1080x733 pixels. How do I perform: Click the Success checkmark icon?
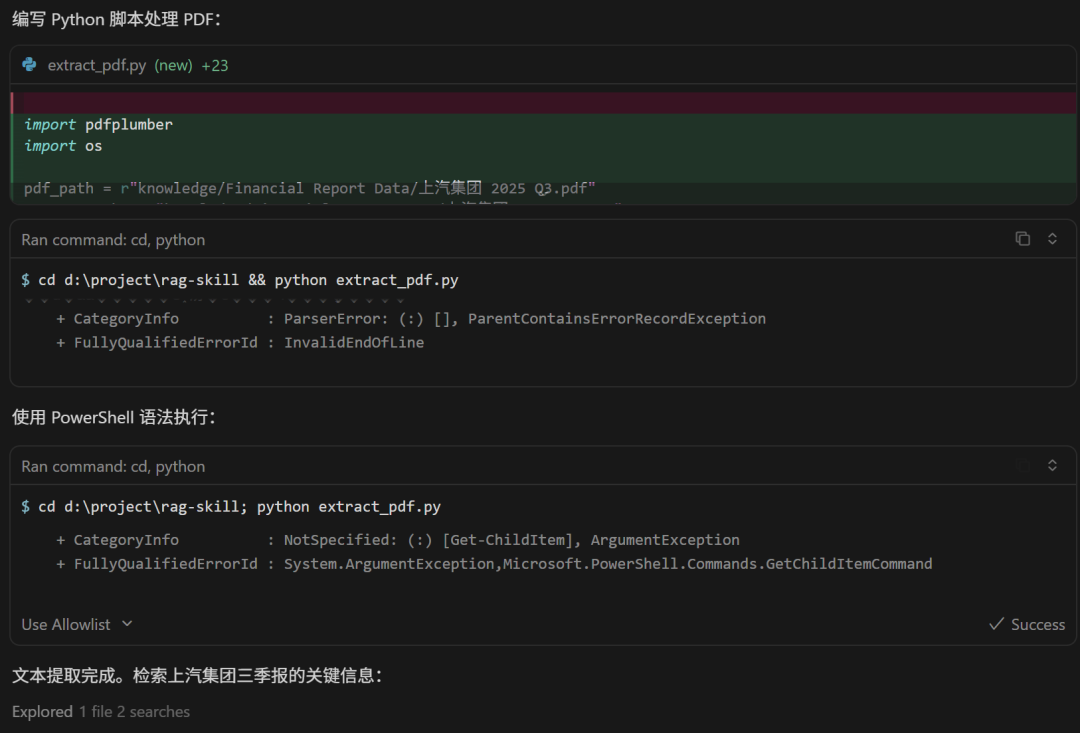[996, 624]
